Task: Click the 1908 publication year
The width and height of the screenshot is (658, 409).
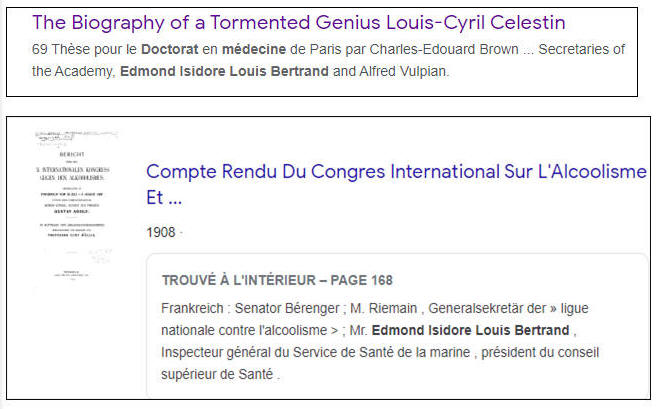Action: [160, 232]
